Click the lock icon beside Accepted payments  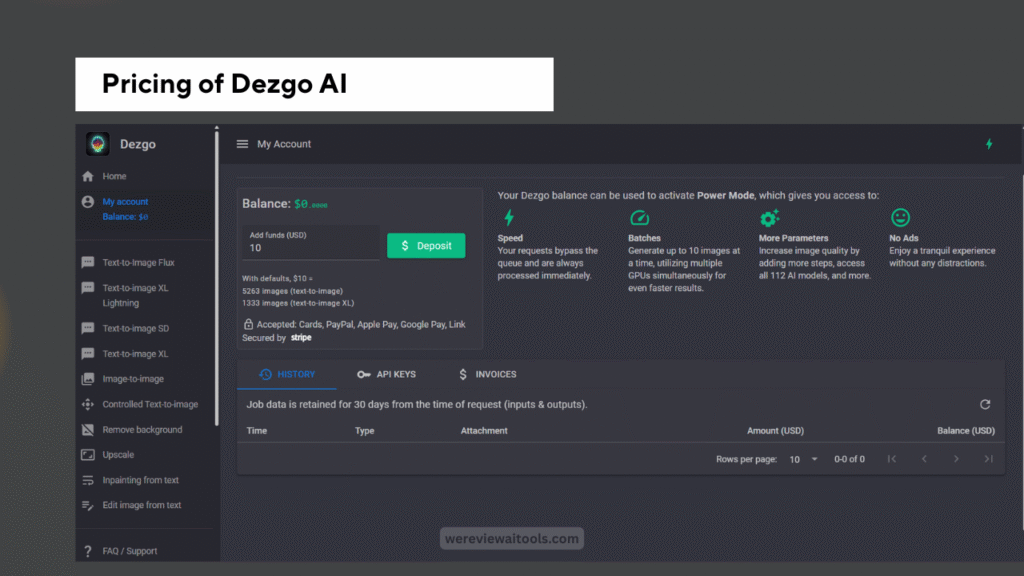248,324
